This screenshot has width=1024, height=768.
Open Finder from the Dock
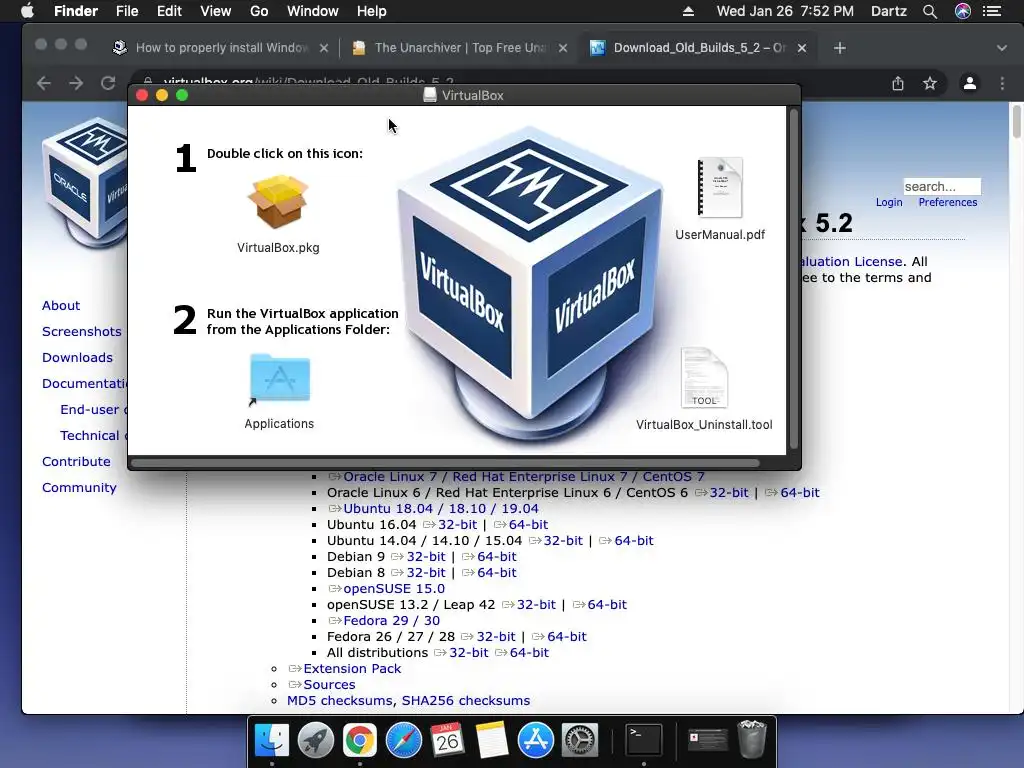tap(272, 740)
